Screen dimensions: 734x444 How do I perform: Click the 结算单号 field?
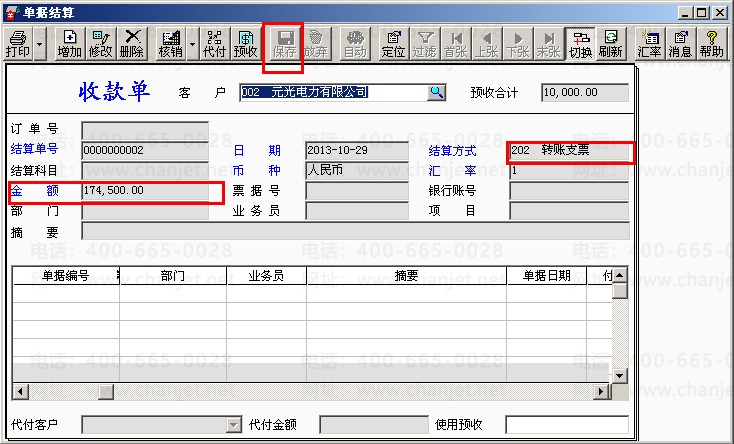point(145,150)
